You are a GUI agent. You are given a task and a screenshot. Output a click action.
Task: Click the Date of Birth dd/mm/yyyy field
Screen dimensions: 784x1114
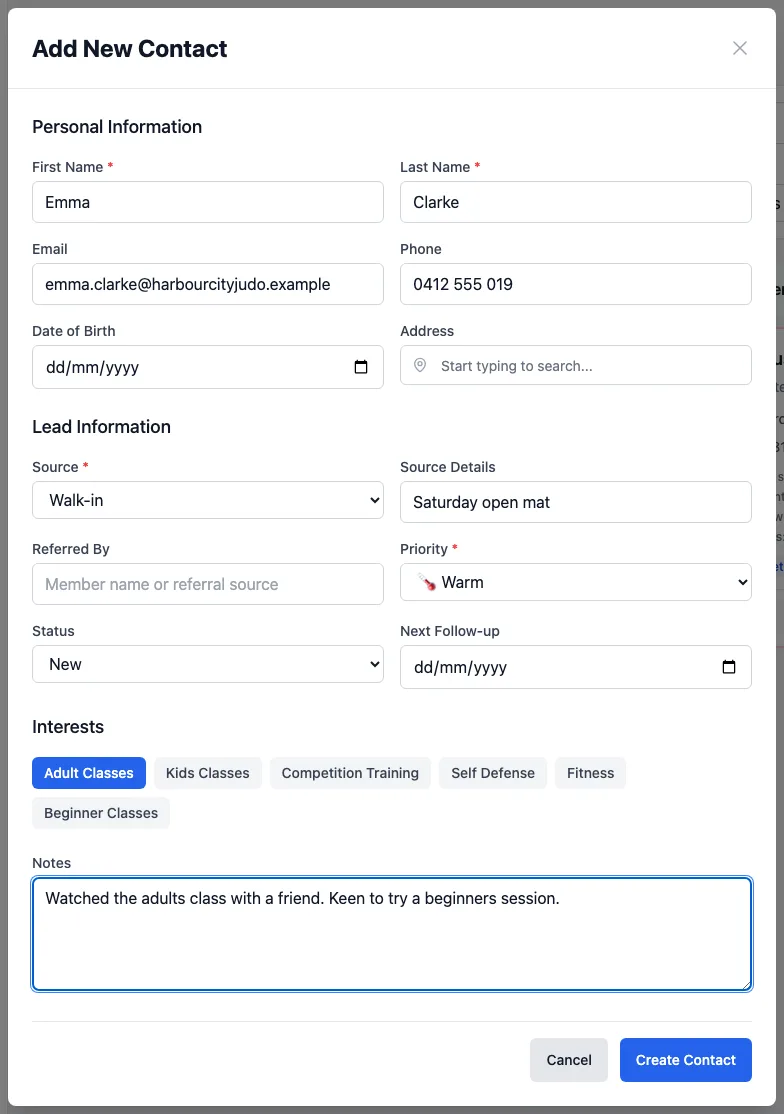pyautogui.click(x=208, y=367)
